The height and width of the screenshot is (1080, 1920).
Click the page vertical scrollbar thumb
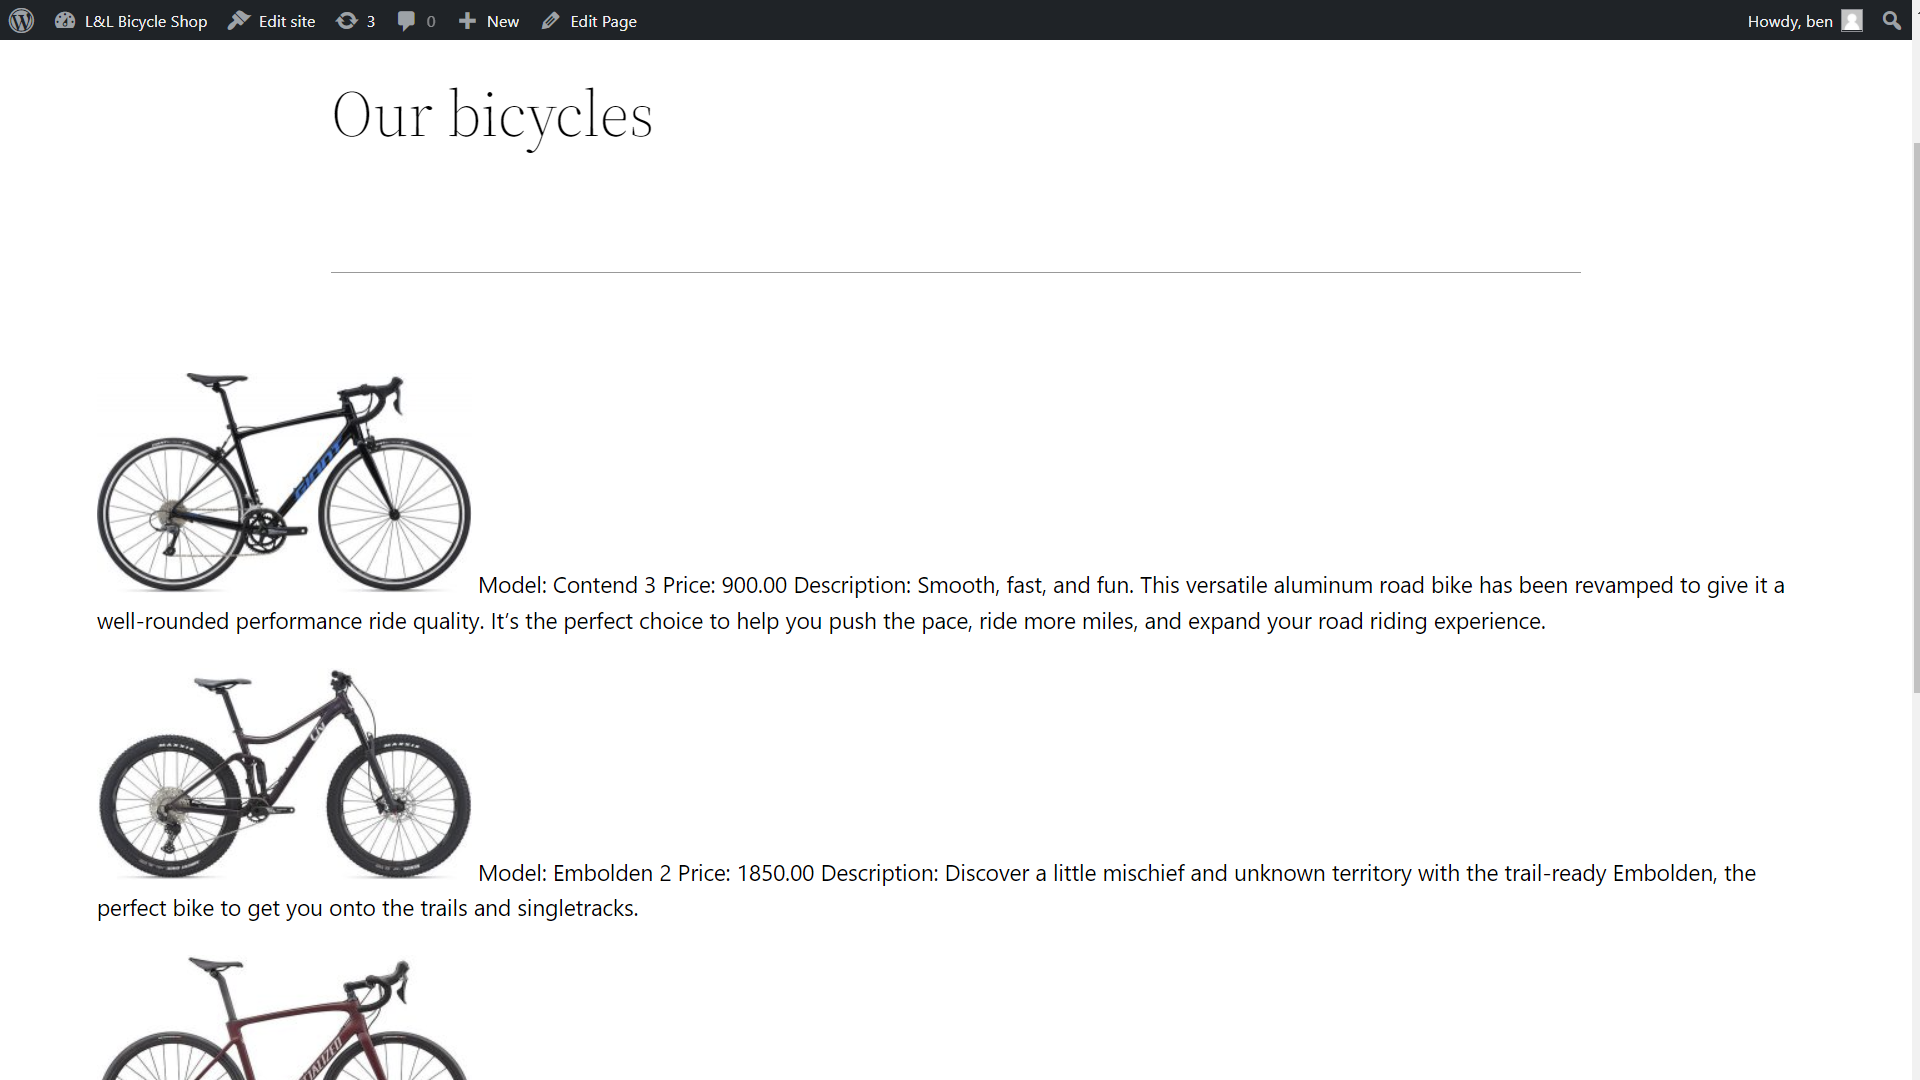(1916, 415)
